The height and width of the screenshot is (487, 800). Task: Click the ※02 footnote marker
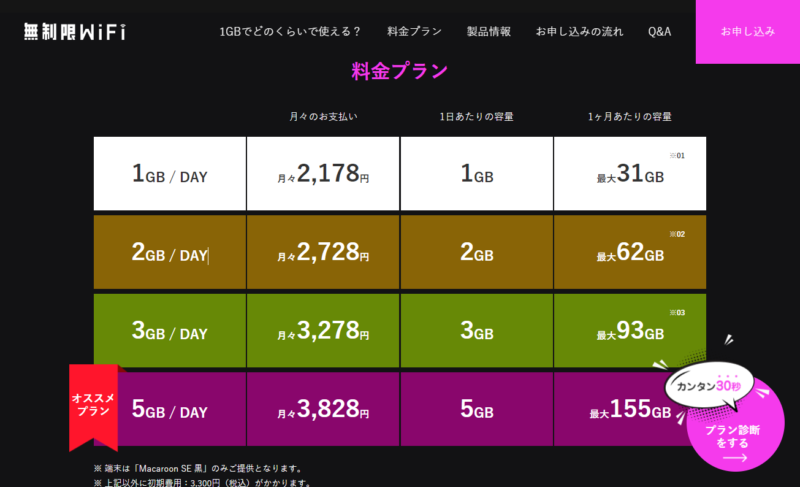click(677, 234)
